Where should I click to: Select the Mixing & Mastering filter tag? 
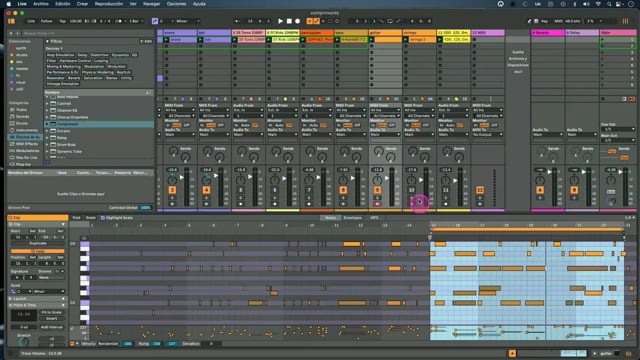[x=63, y=67]
